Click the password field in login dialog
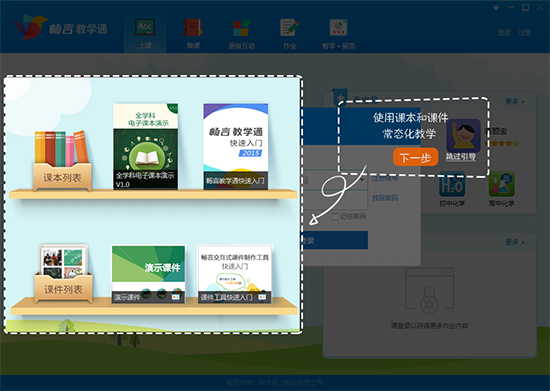 point(335,199)
